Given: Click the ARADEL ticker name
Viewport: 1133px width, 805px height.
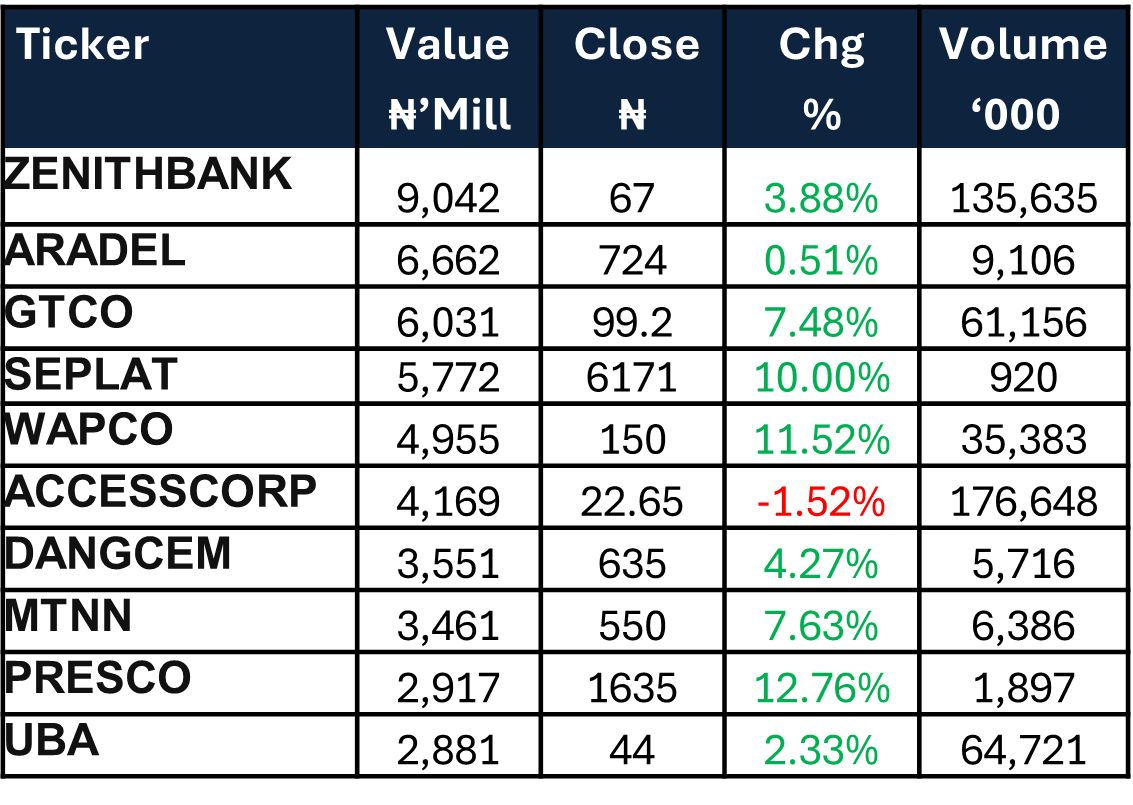Looking at the screenshot, I should [95, 250].
